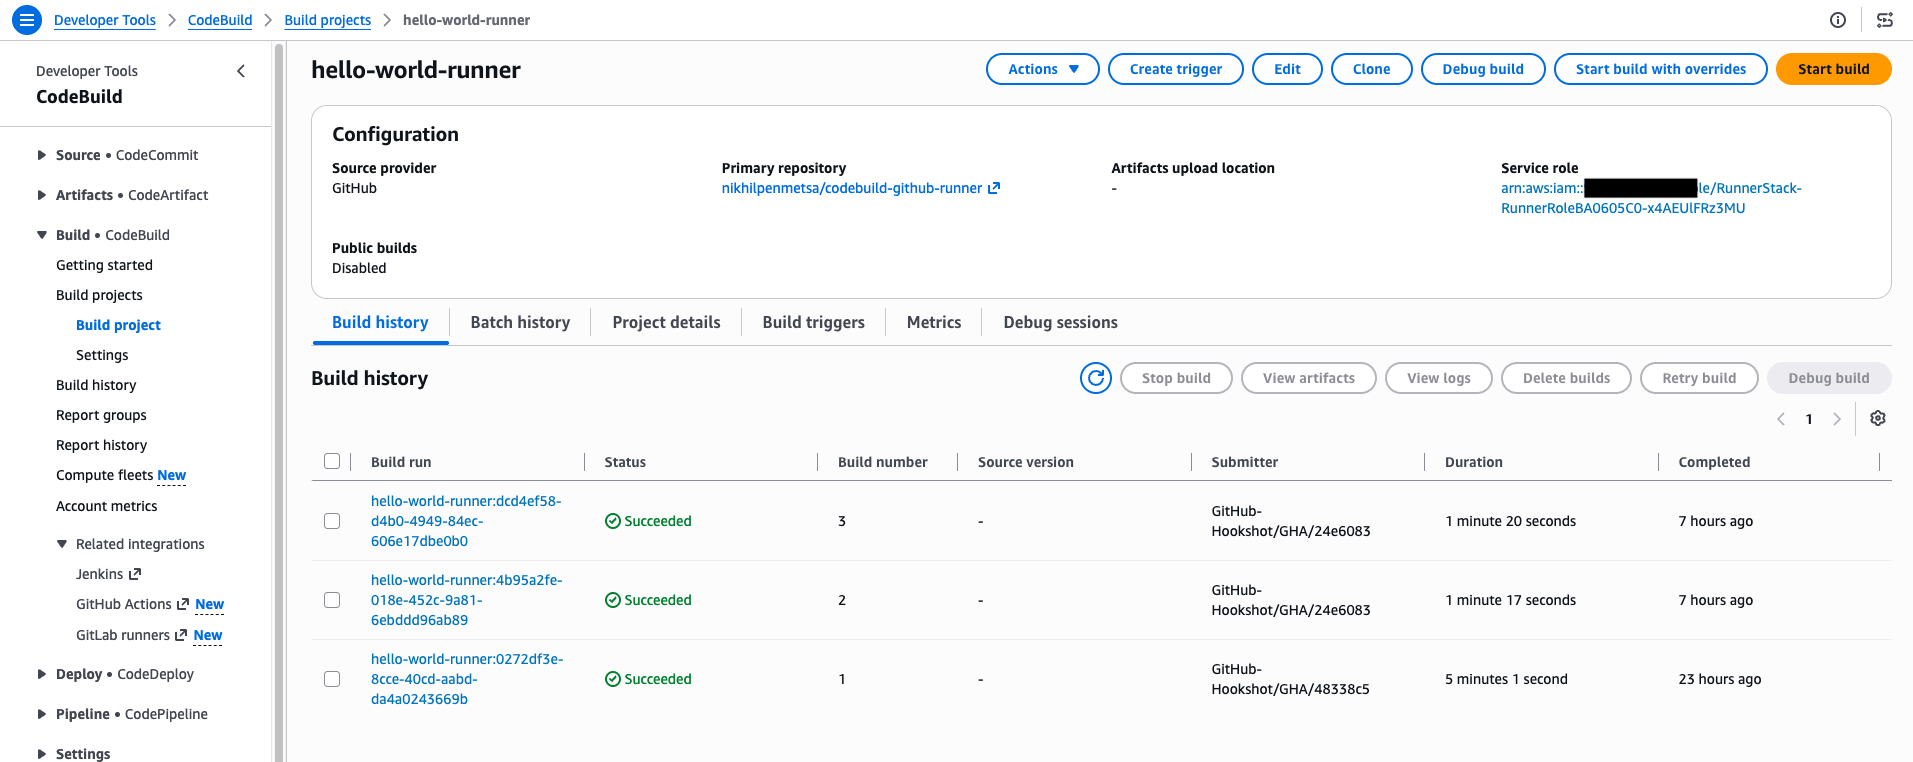Collapse the Build CodeBuild section
The image size is (1913, 762).
pyautogui.click(x=42, y=235)
